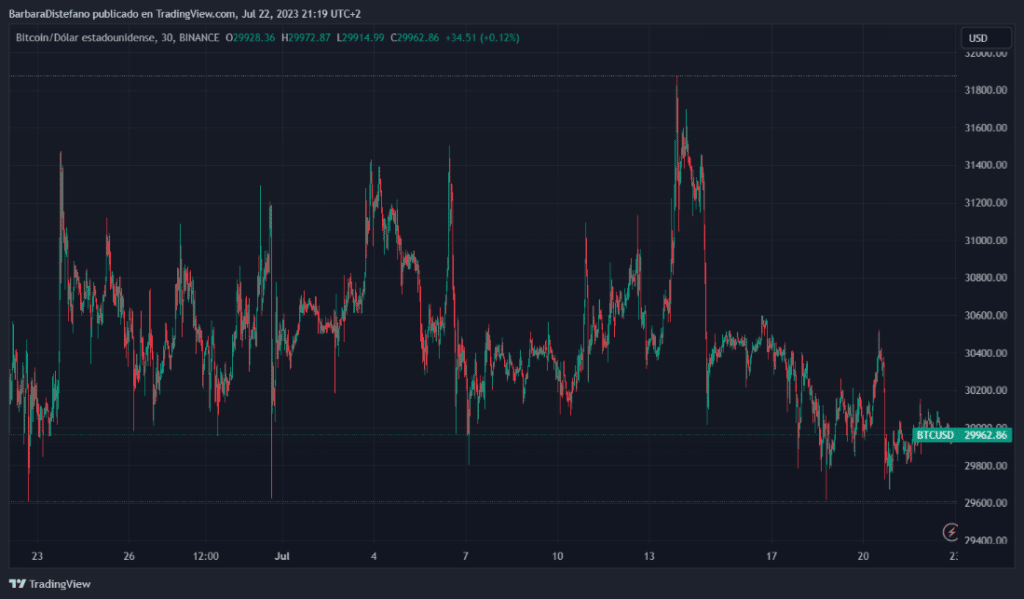Click the 30600.00 level on price scale
Image resolution: width=1024 pixels, height=599 pixels.
click(984, 316)
